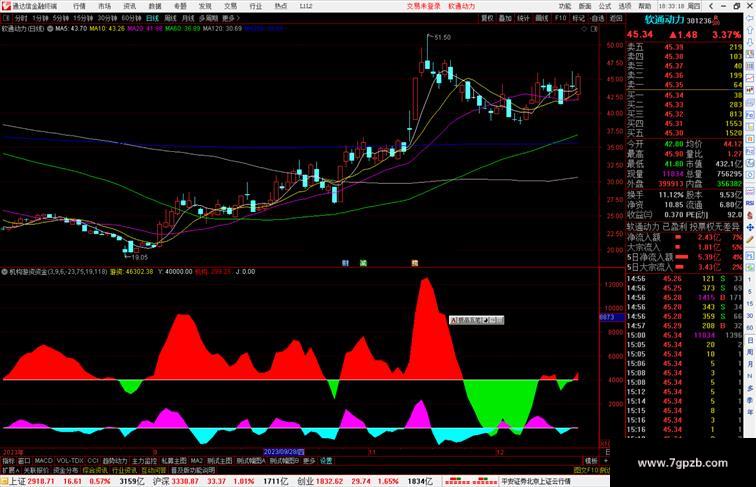Click the F10 button in chart toolbar

click(x=560, y=18)
